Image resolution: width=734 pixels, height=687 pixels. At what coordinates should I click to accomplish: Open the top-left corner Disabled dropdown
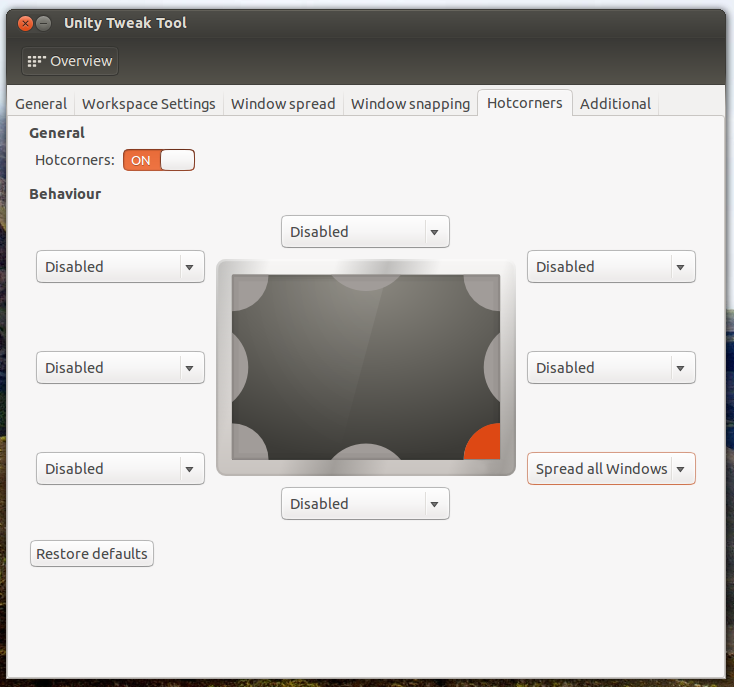coord(120,267)
